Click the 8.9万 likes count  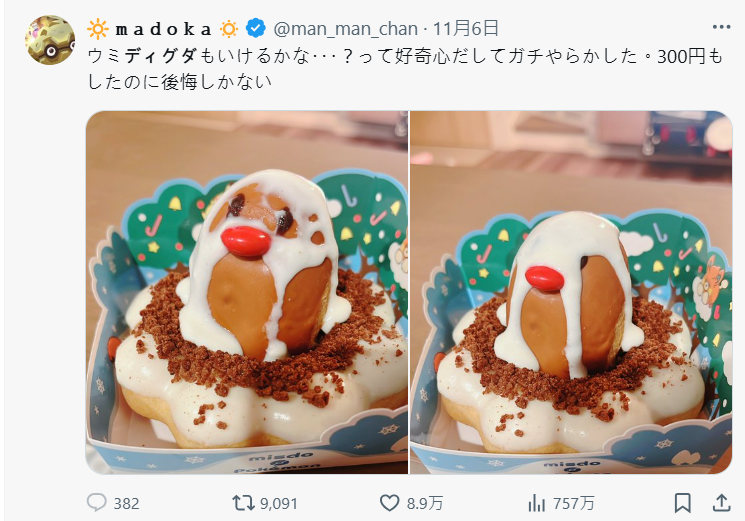425,503
